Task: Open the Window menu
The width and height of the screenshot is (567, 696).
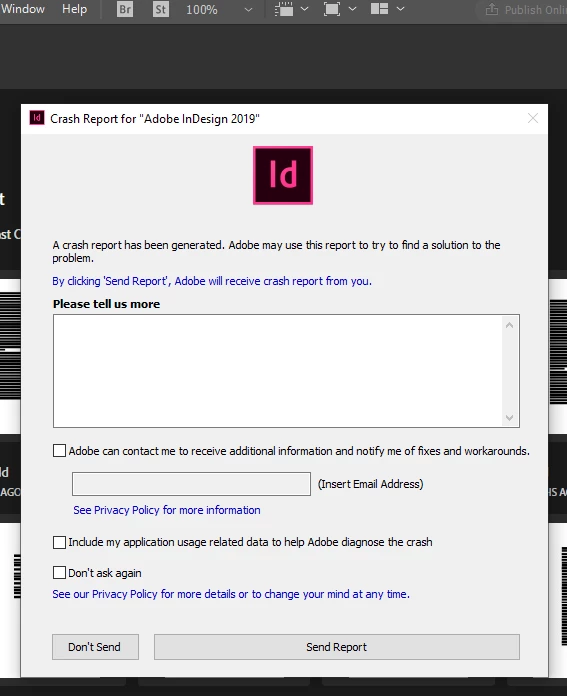Action: 23,9
